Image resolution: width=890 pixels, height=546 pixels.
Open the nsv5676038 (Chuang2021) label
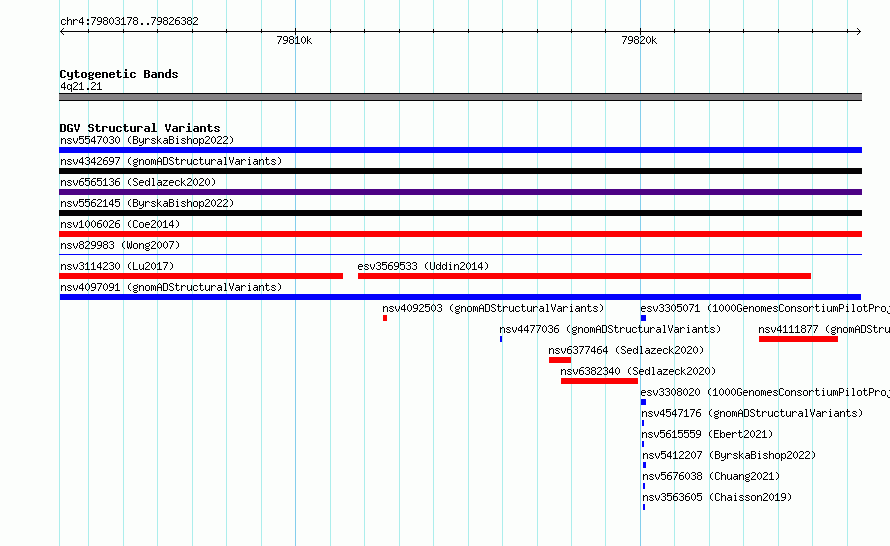coord(711,476)
